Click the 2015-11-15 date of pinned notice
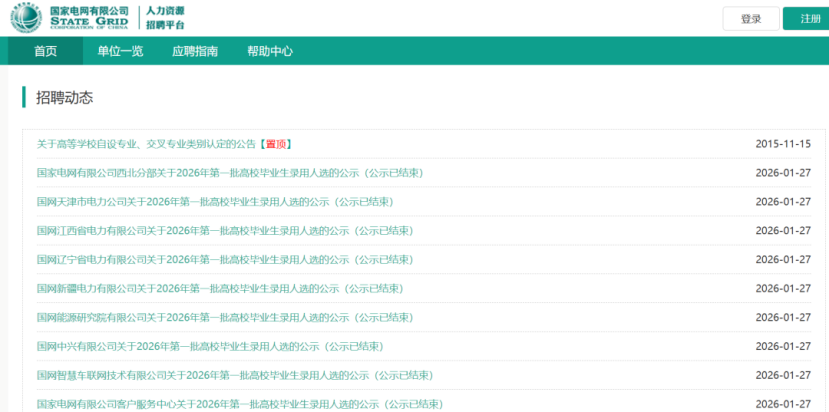Screen dimensions: 829x412 (x=783, y=144)
